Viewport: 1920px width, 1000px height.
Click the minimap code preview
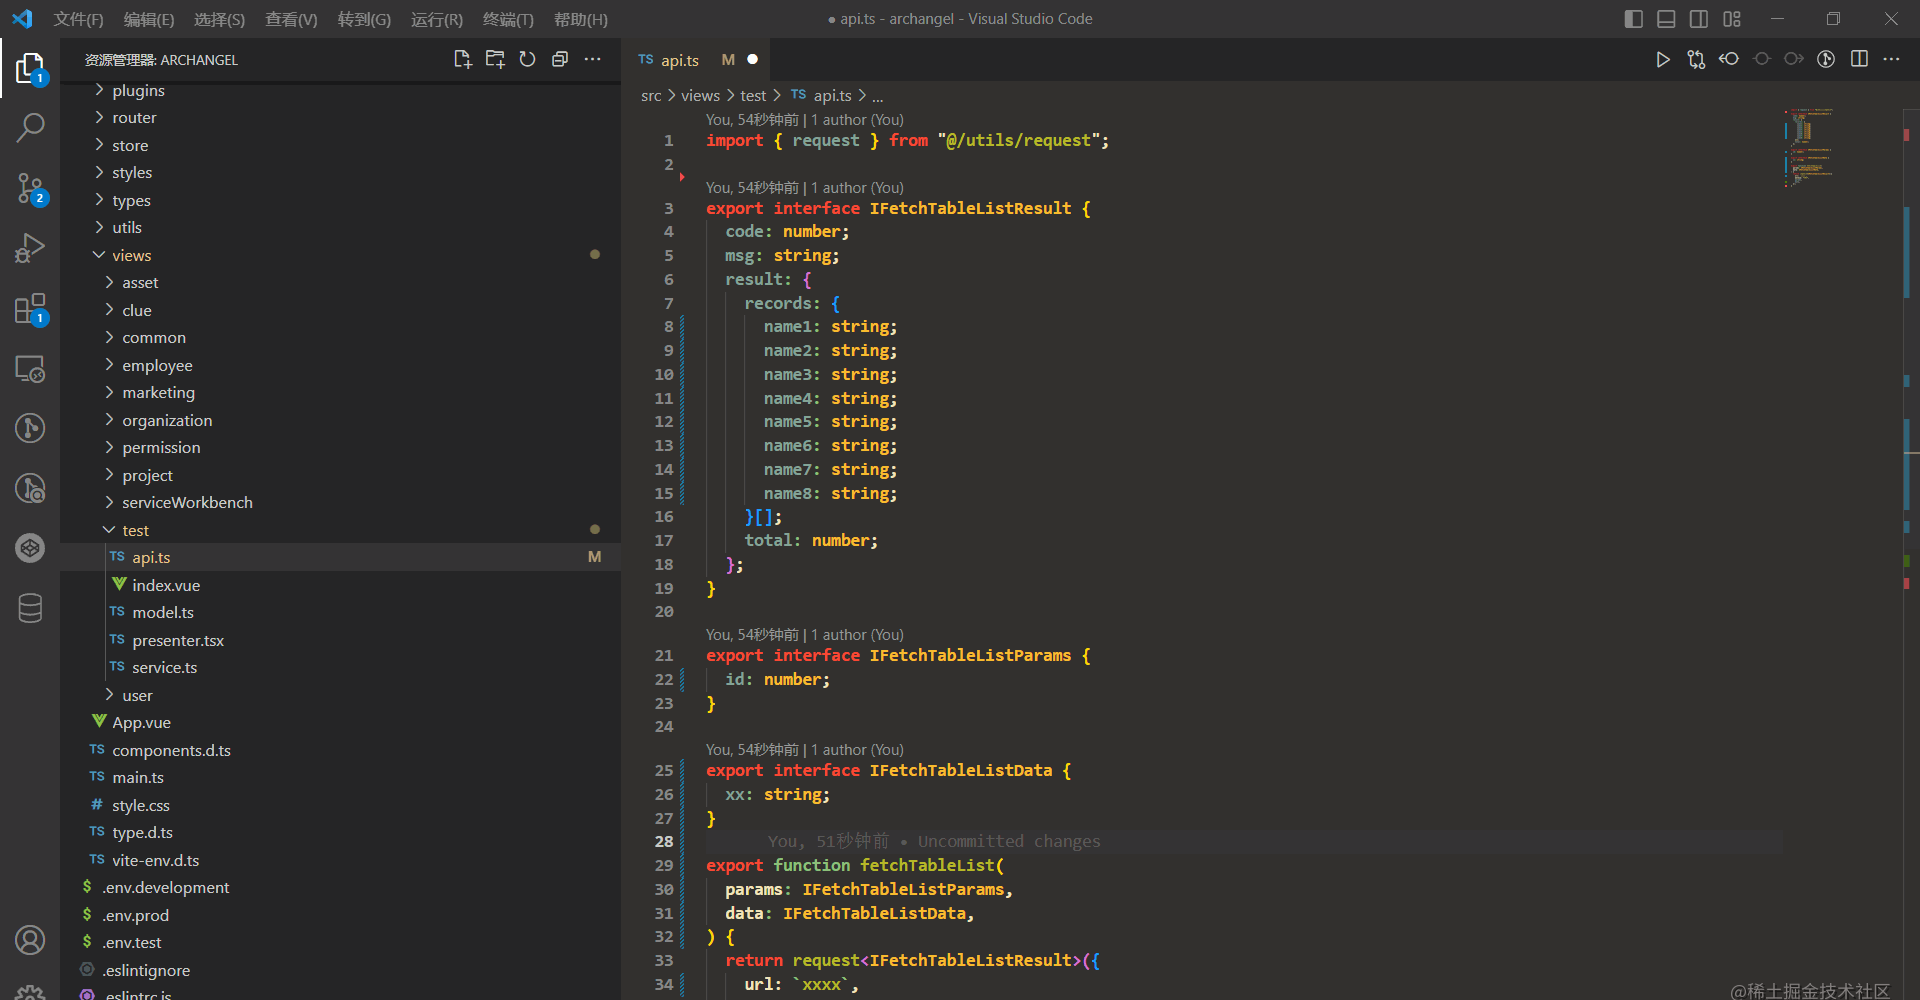pyautogui.click(x=1810, y=147)
